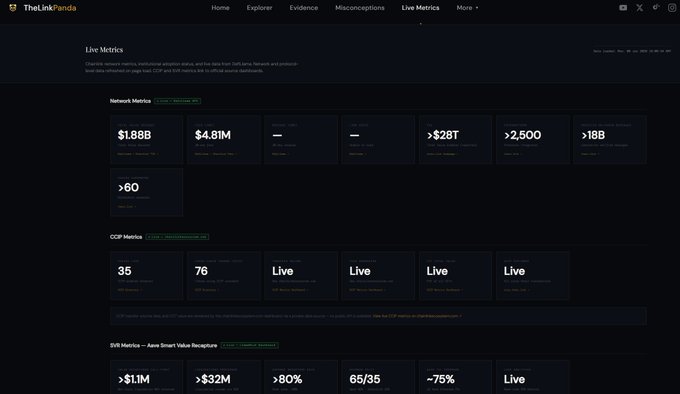This screenshot has width=680, height=394.
Task: Click the $1.88B metric card
Action: pos(147,139)
